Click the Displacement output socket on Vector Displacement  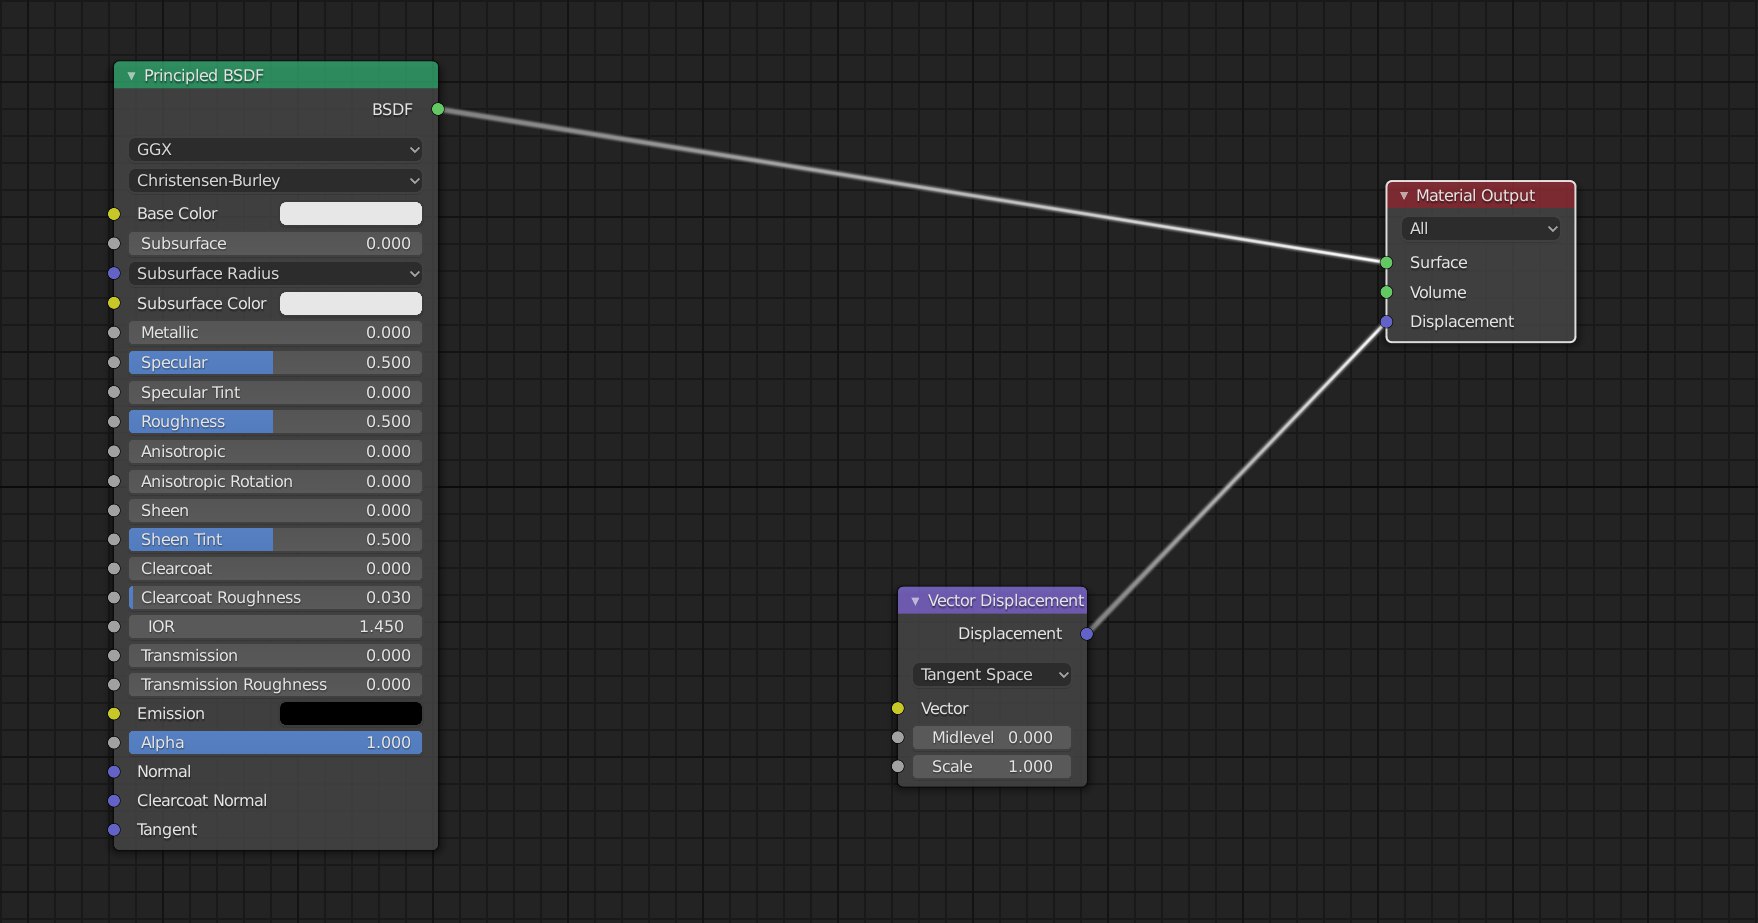(x=1087, y=634)
